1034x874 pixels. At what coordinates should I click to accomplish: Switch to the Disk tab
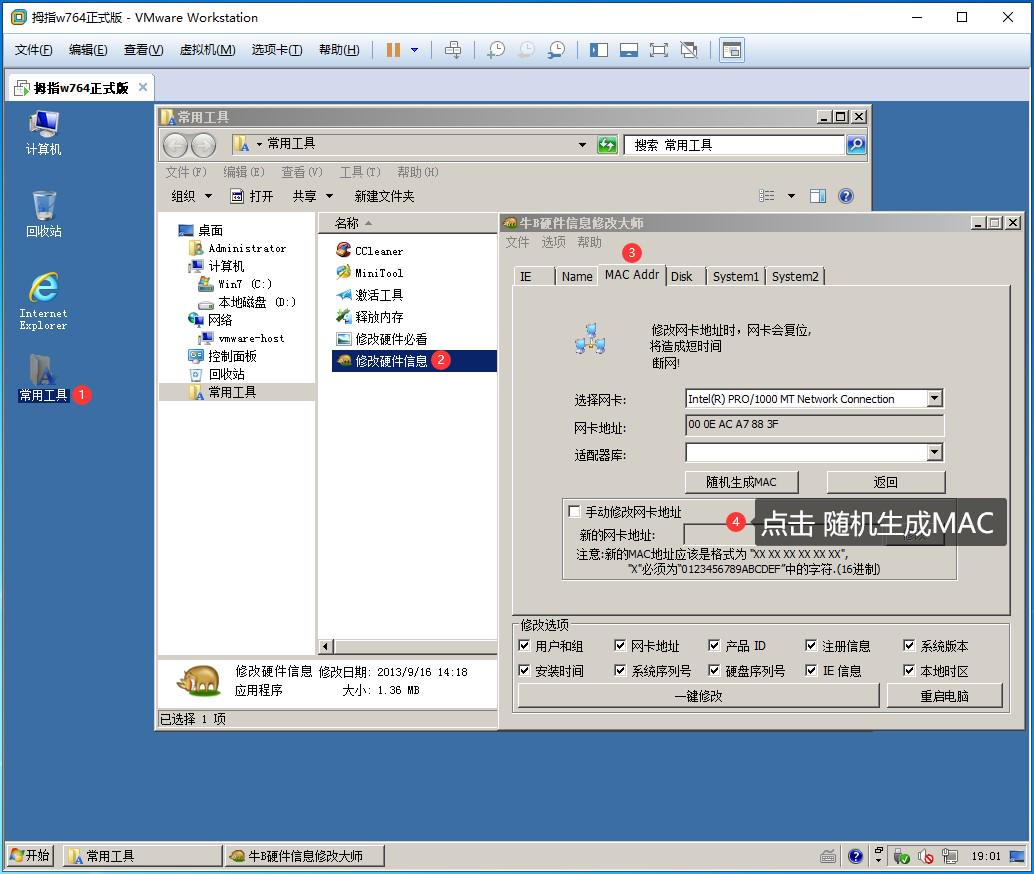(682, 276)
